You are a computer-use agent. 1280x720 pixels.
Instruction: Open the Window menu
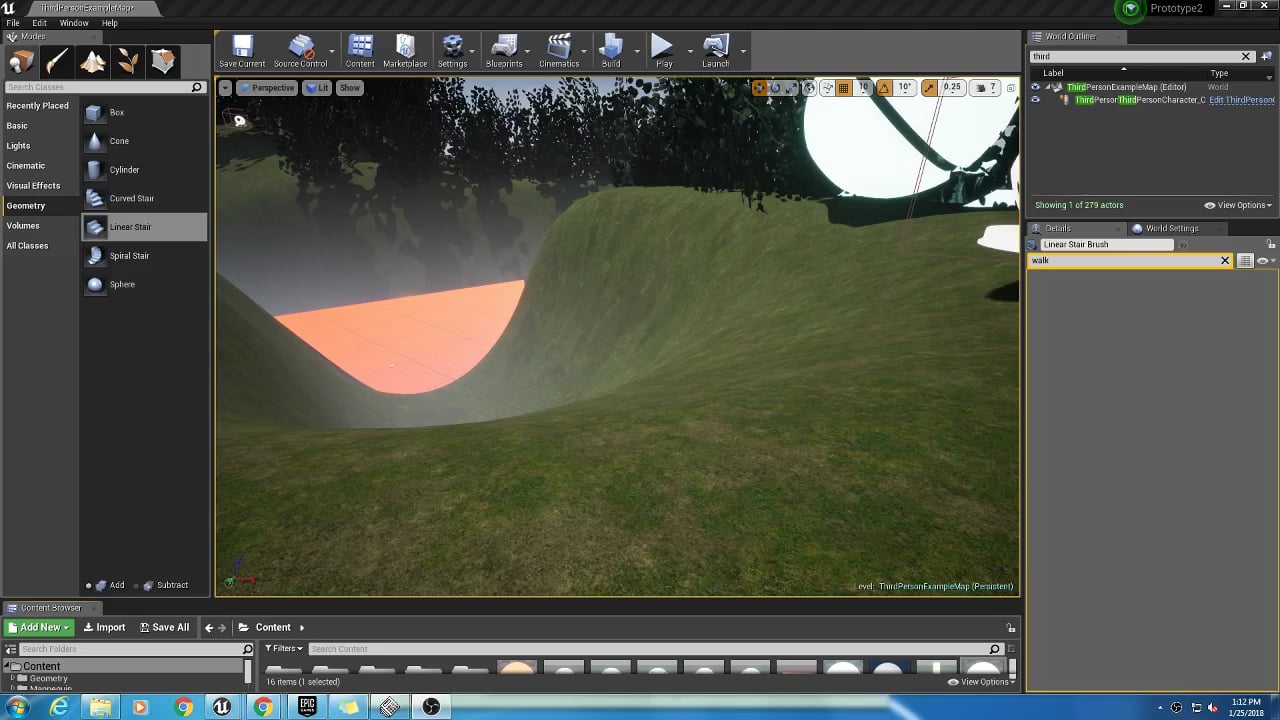pos(74,23)
